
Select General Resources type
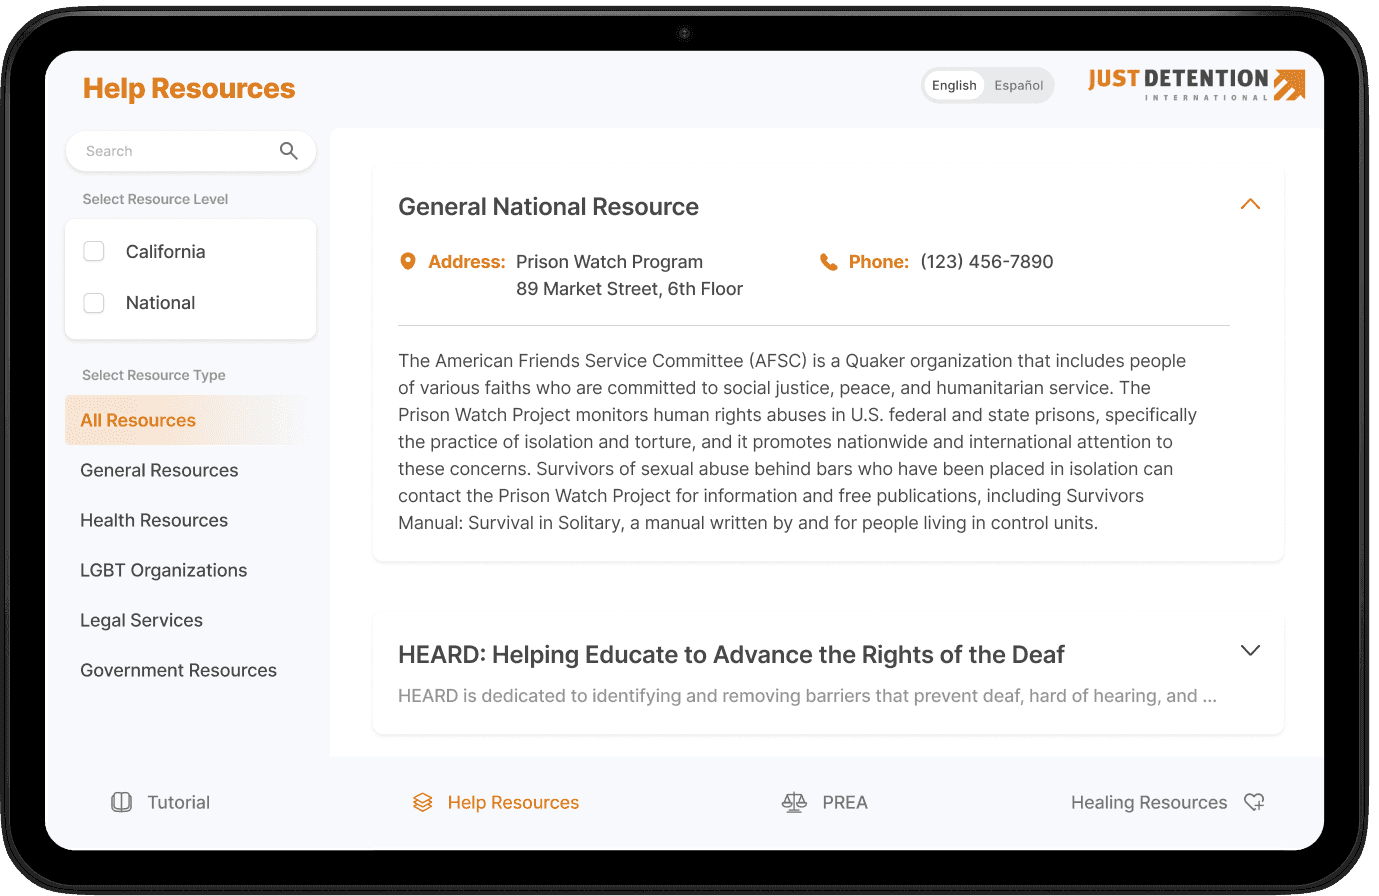(159, 470)
